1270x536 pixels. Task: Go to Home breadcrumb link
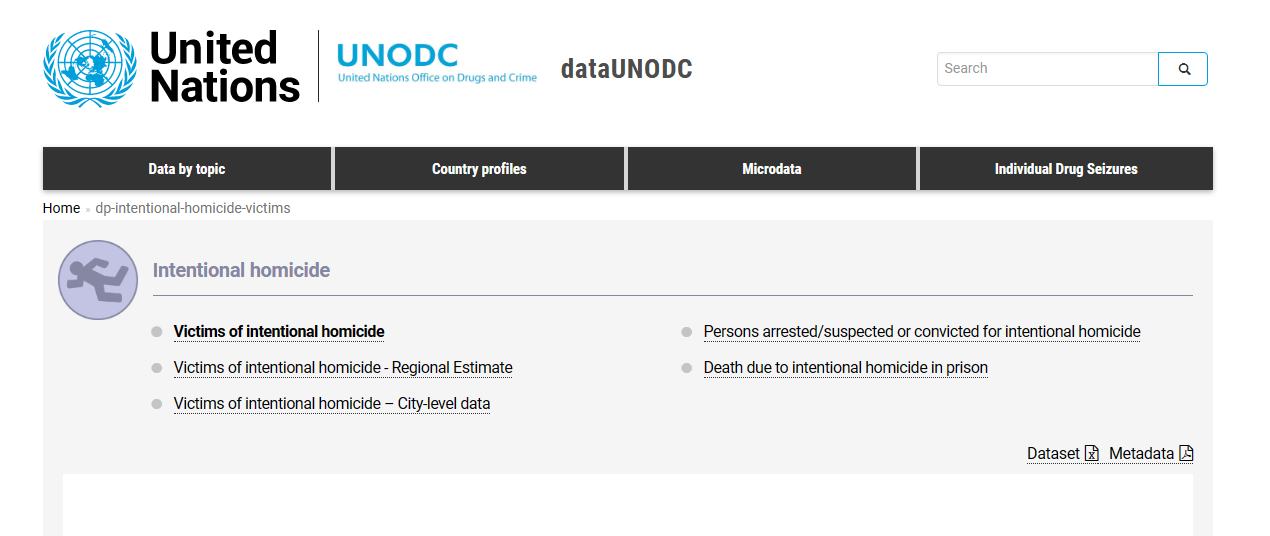click(61, 208)
